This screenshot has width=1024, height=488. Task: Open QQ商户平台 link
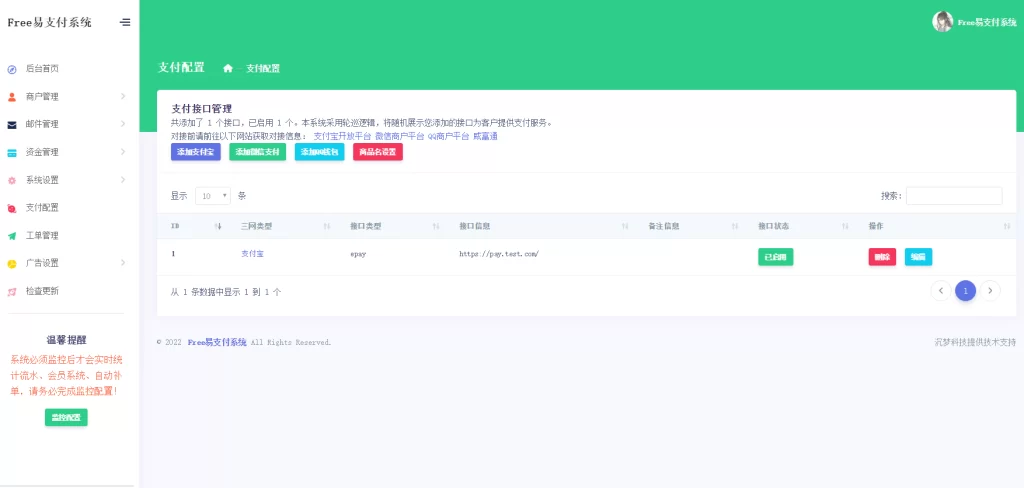point(449,137)
